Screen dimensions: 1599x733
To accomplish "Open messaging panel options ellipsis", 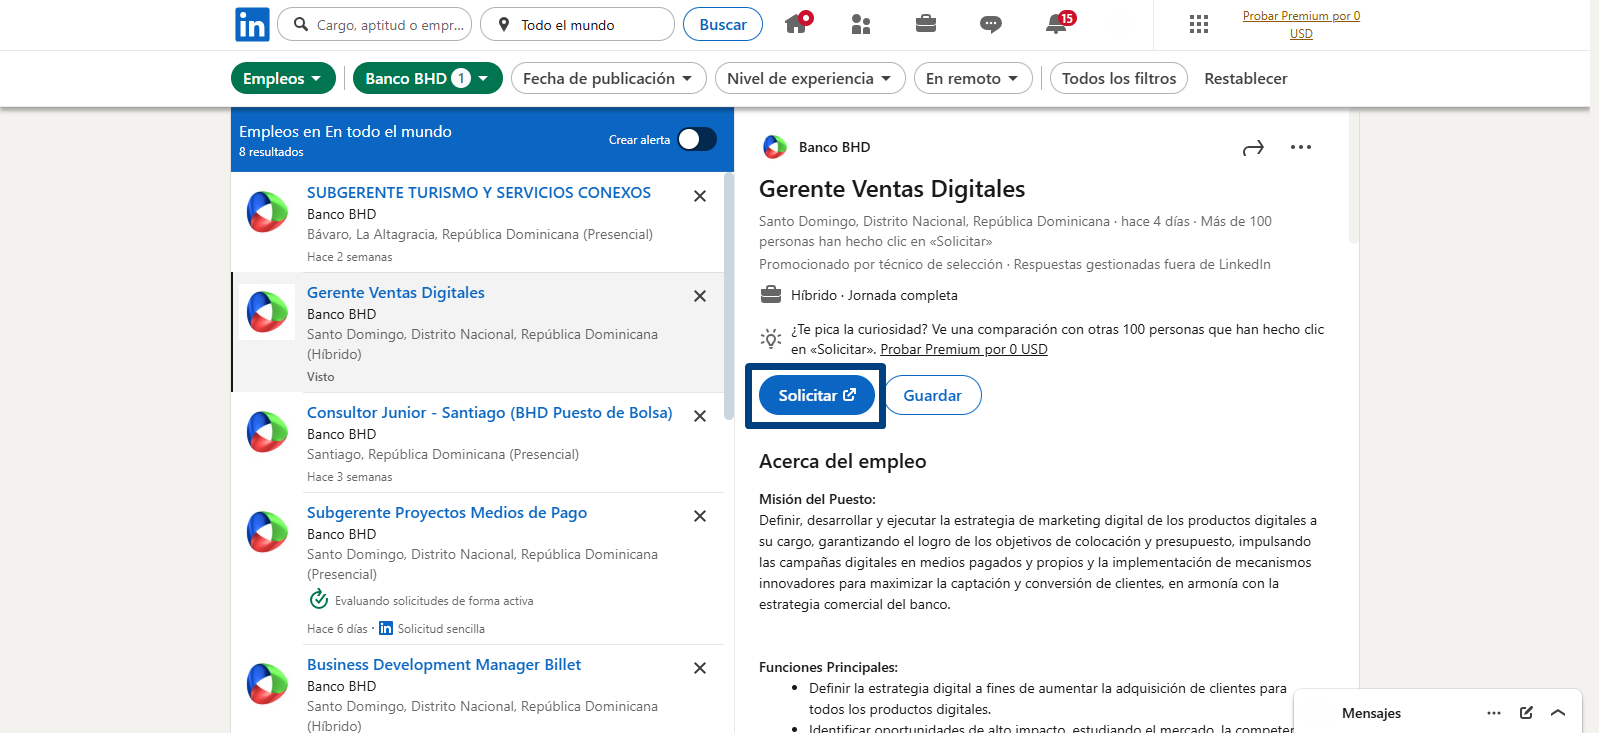I will (1494, 713).
